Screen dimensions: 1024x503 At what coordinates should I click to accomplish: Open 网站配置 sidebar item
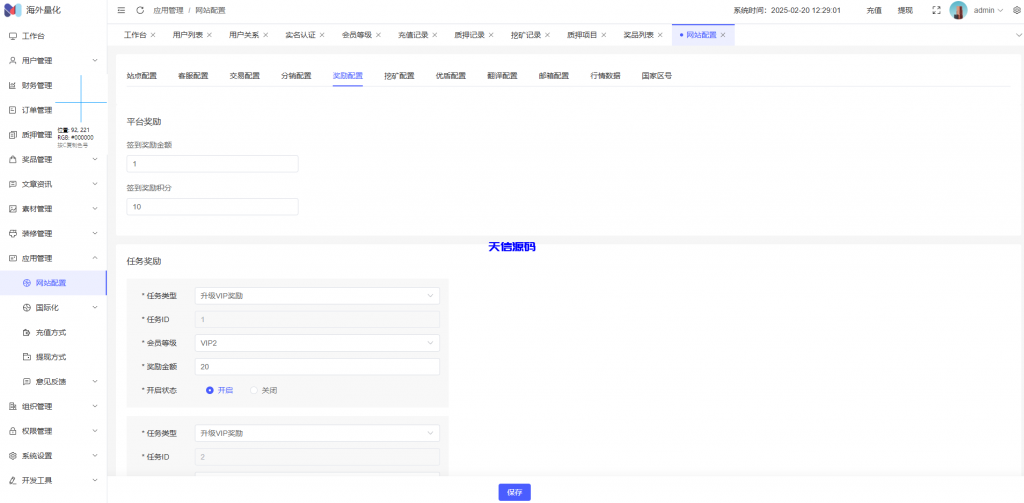pyautogui.click(x=53, y=283)
